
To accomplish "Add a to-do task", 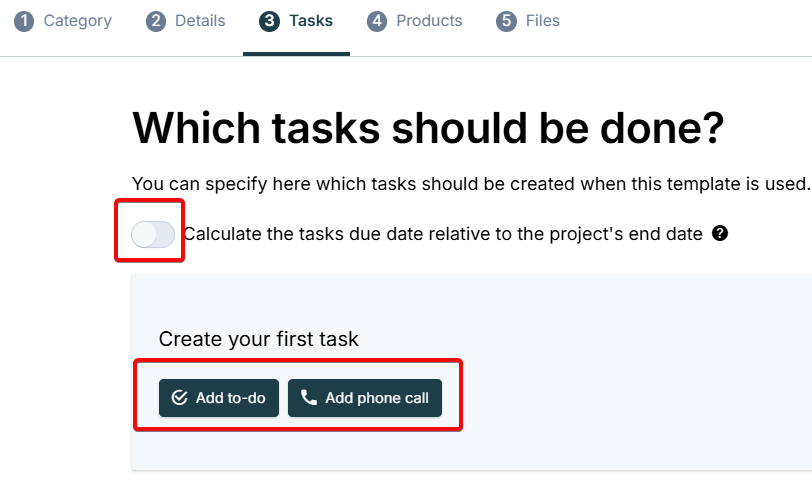I will (x=219, y=398).
